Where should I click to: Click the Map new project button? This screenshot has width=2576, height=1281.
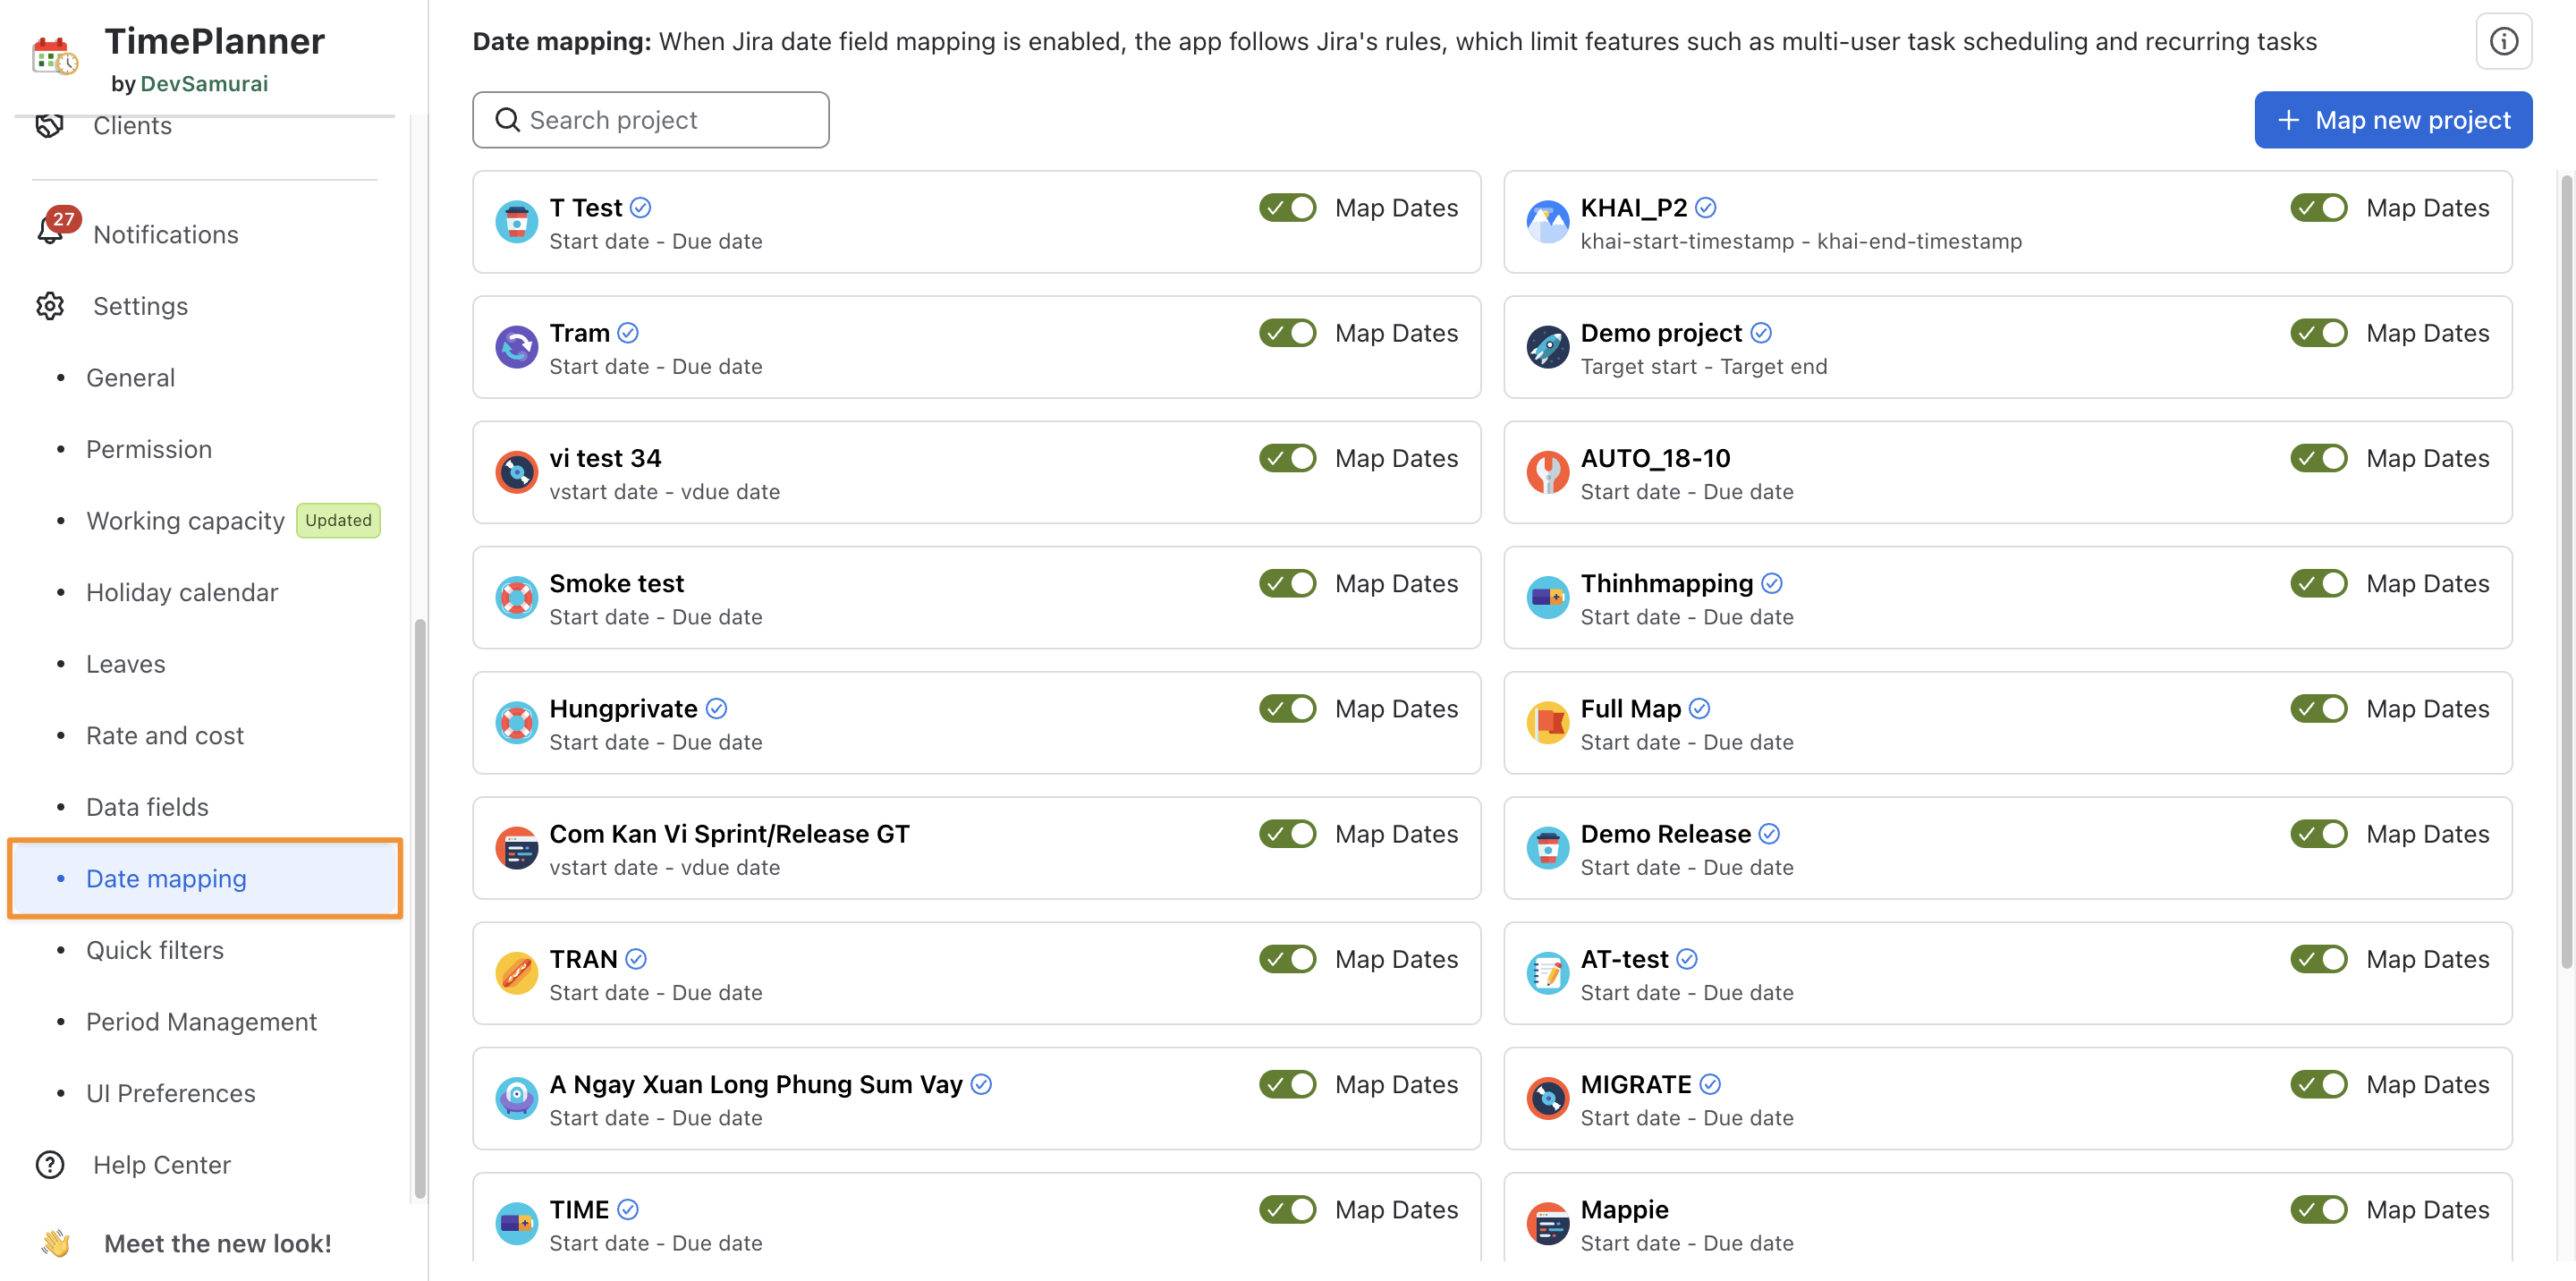coord(2393,120)
